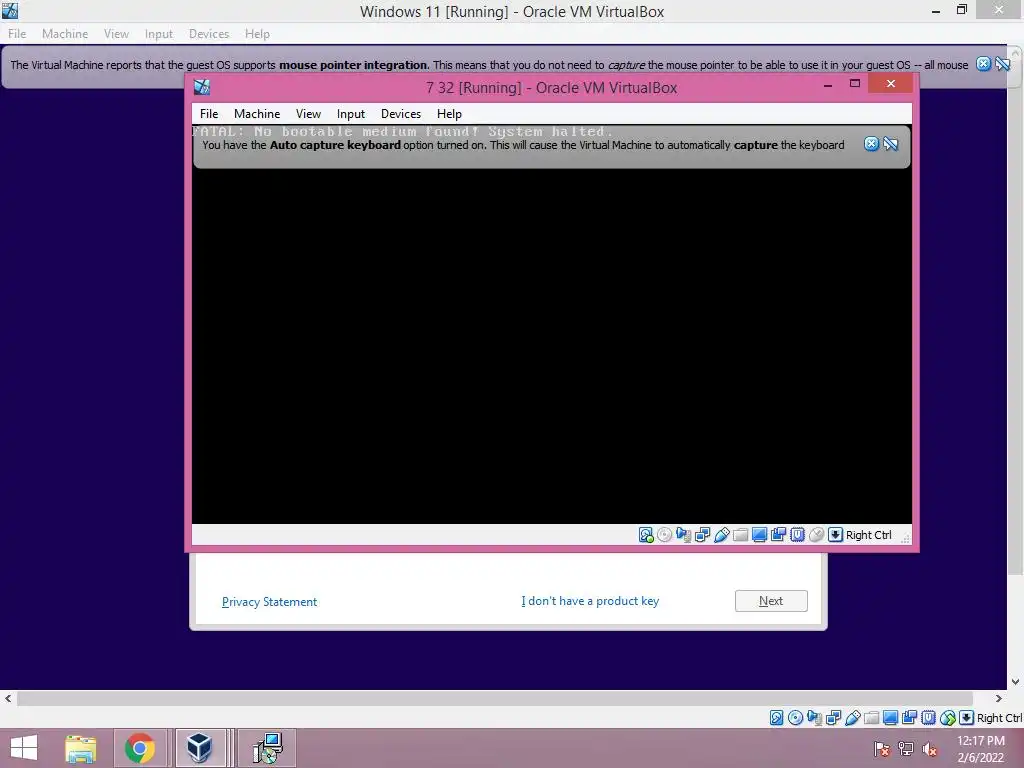Screen dimensions: 1024x768
Task: Open Action Center flag icon in tray
Action: (882, 749)
